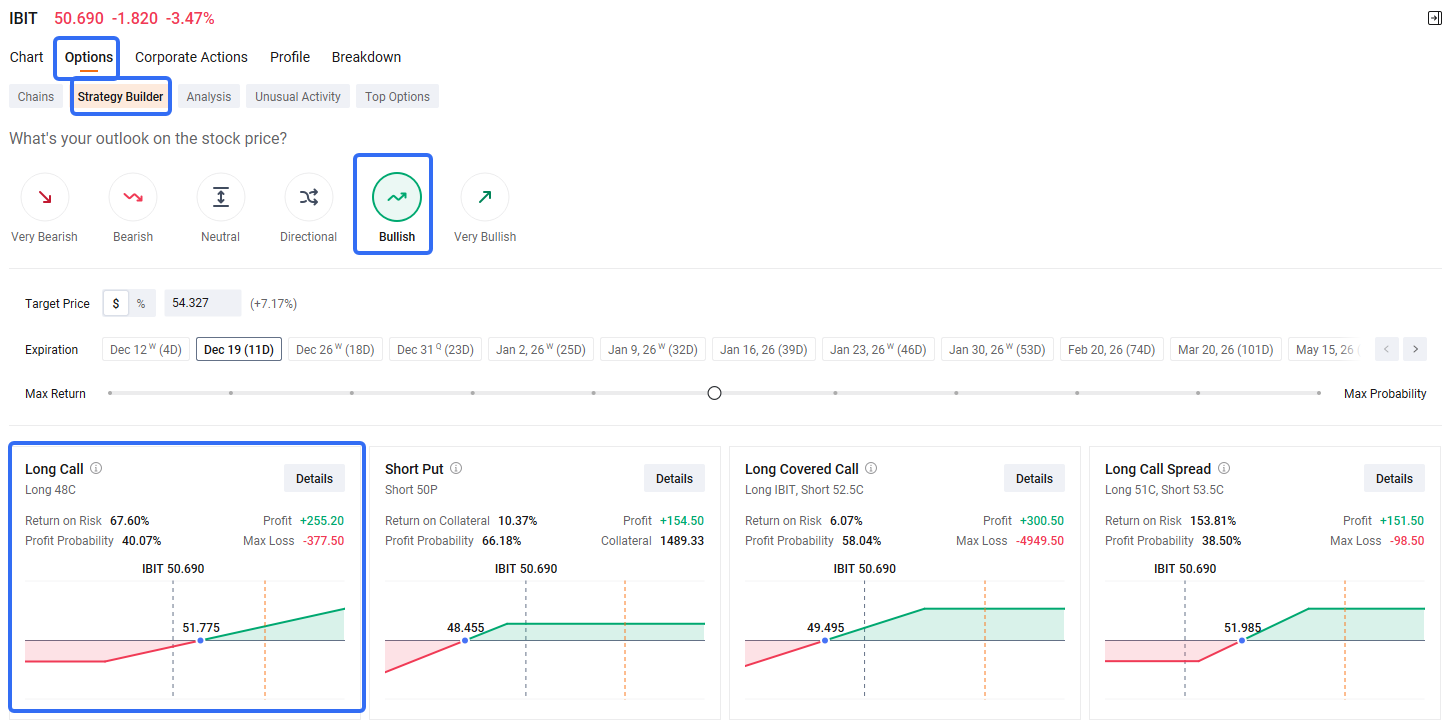
Task: Open info icon next to Long Covered Call
Action: click(871, 468)
